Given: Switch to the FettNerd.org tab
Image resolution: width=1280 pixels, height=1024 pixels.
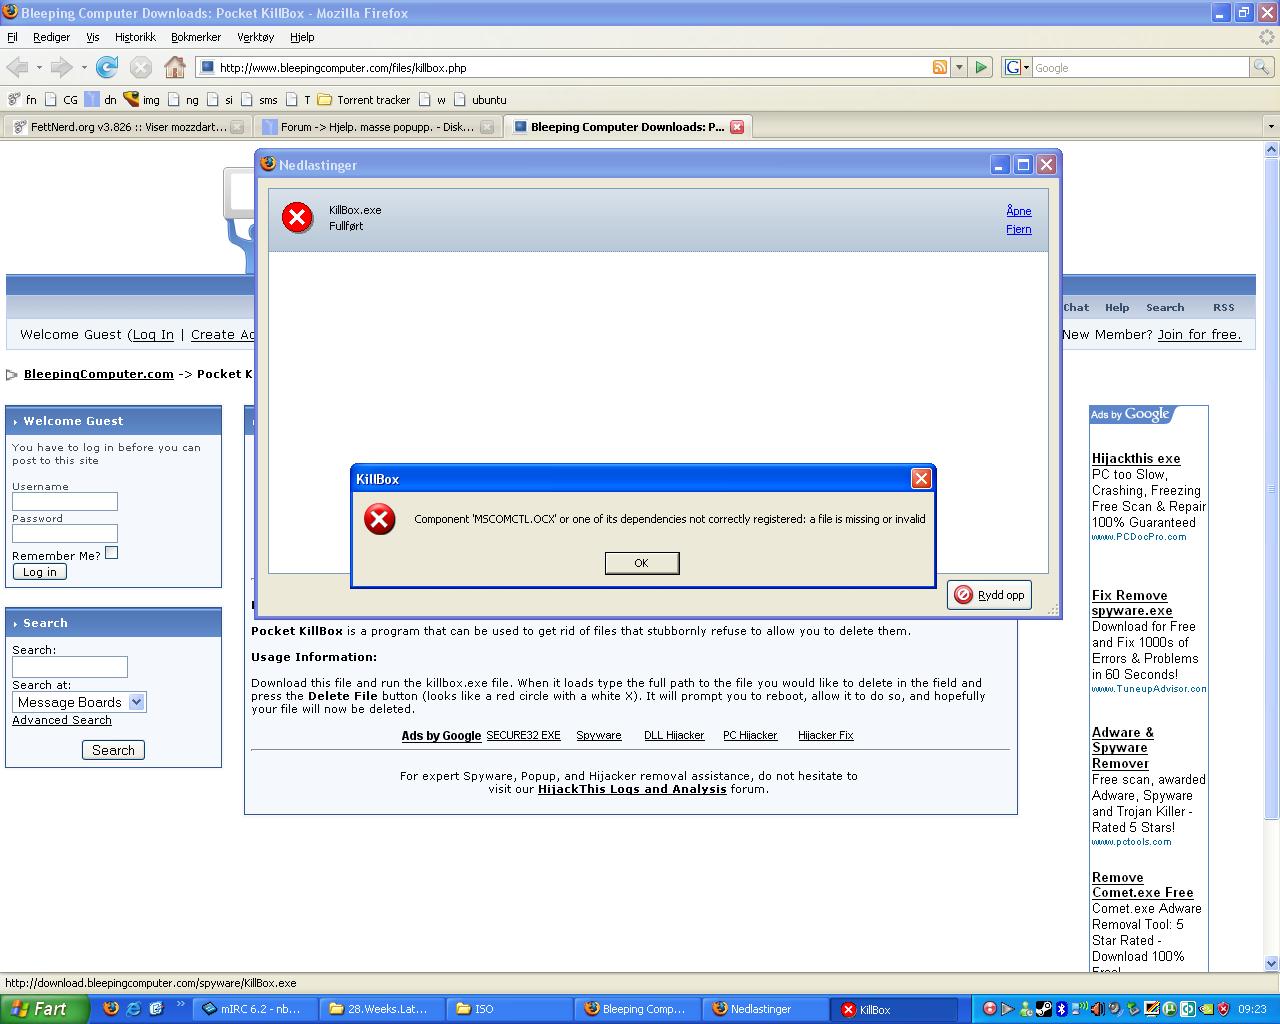Looking at the screenshot, I should (126, 127).
